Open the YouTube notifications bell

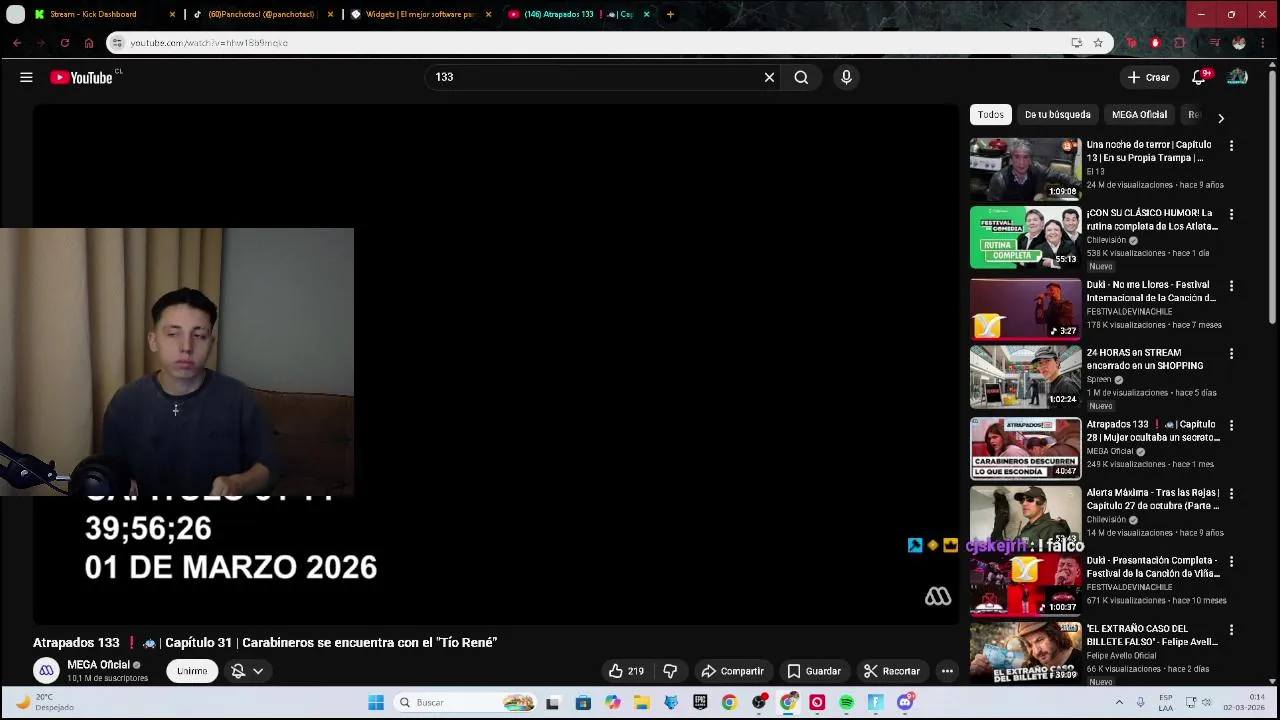click(1199, 77)
